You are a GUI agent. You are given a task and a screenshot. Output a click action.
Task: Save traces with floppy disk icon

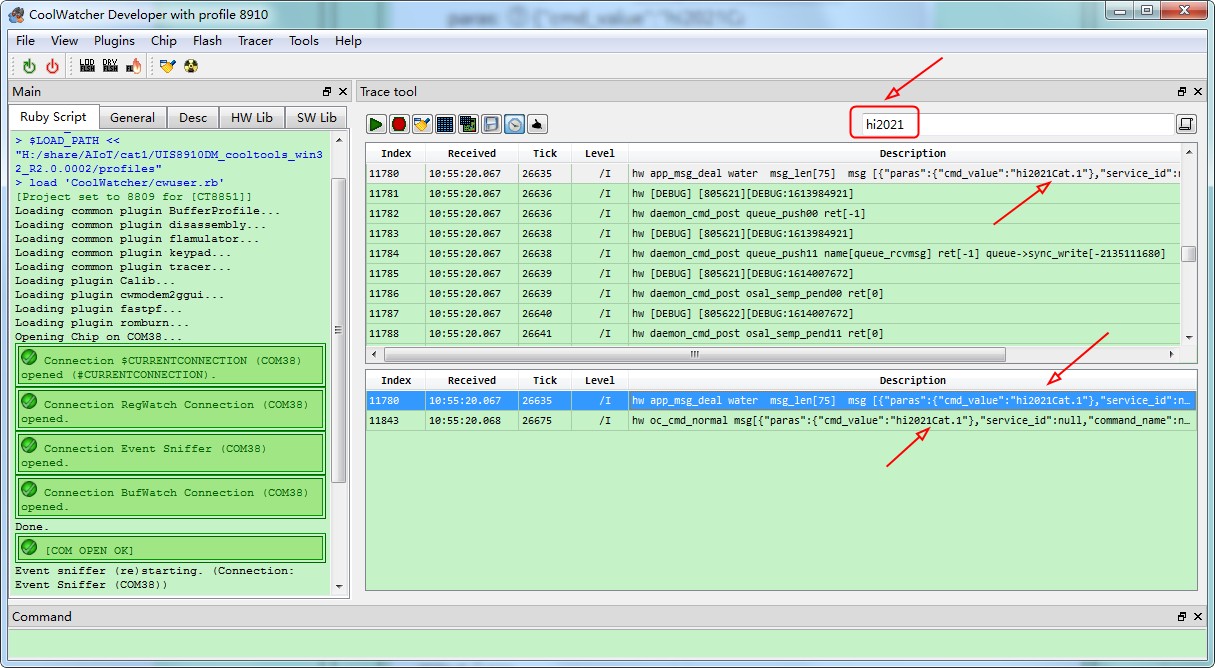pos(491,124)
